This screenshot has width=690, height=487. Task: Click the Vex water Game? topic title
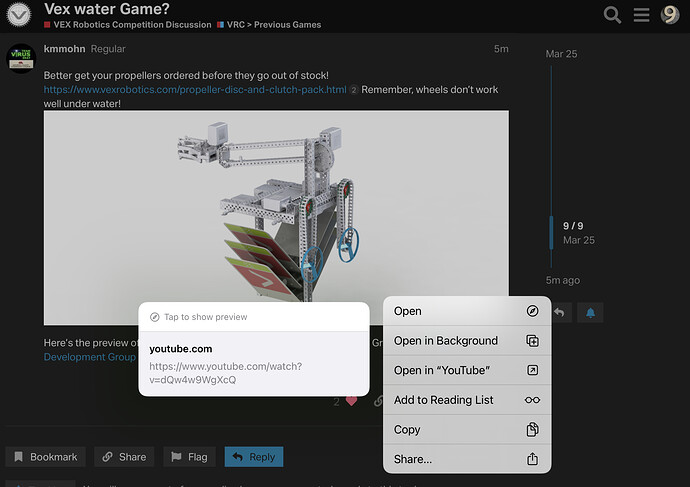[106, 8]
